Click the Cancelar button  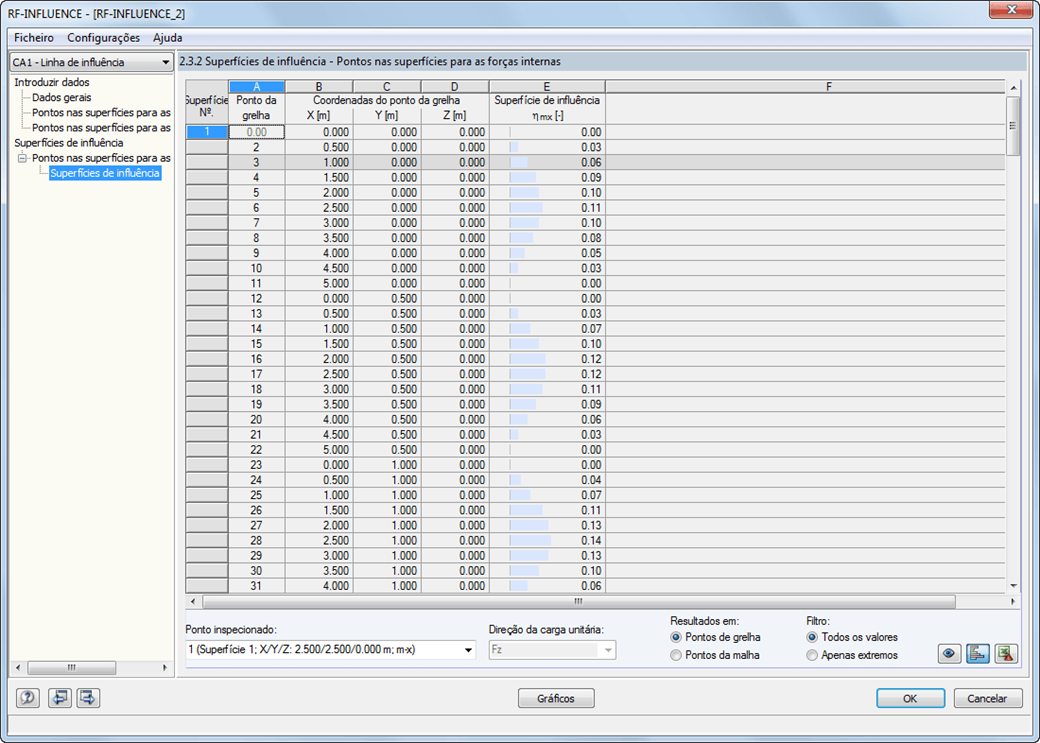click(987, 698)
